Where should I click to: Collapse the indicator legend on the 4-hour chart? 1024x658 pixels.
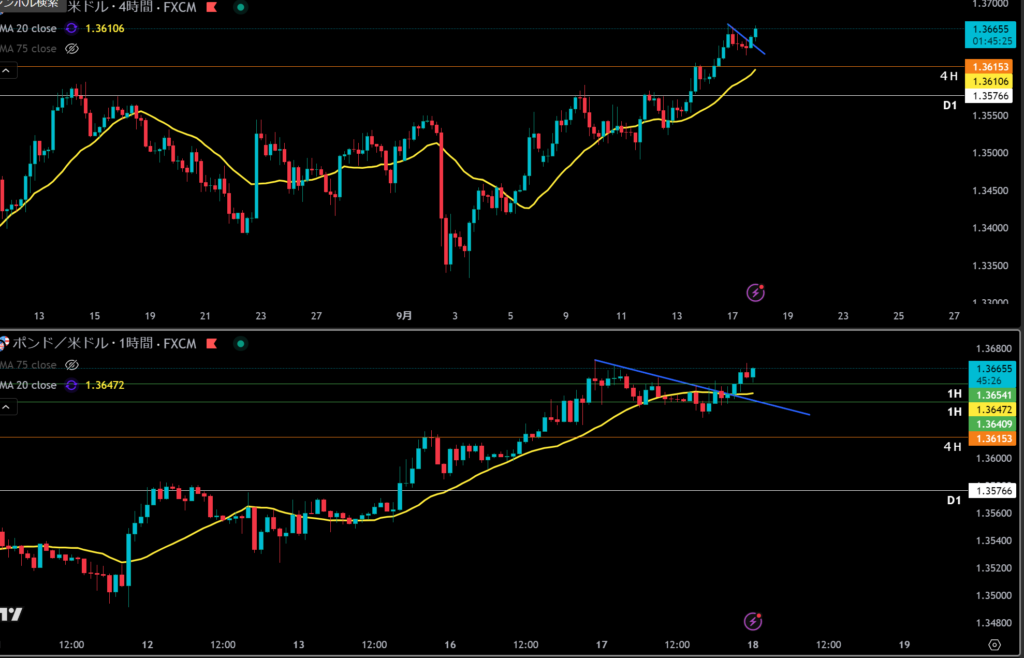7,71
